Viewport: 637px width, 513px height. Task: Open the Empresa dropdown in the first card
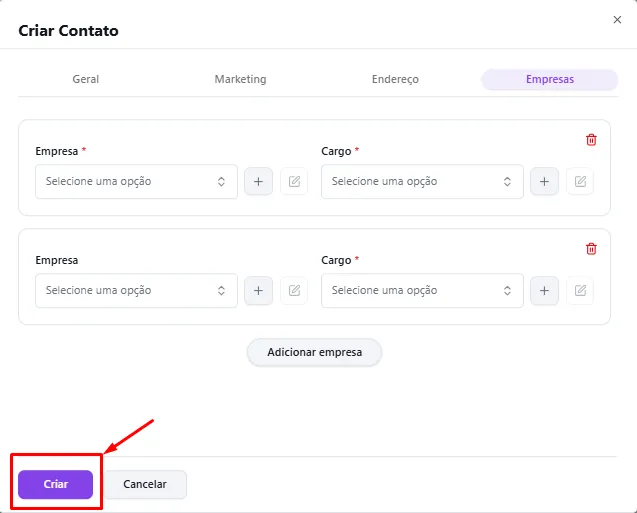[x=136, y=182]
